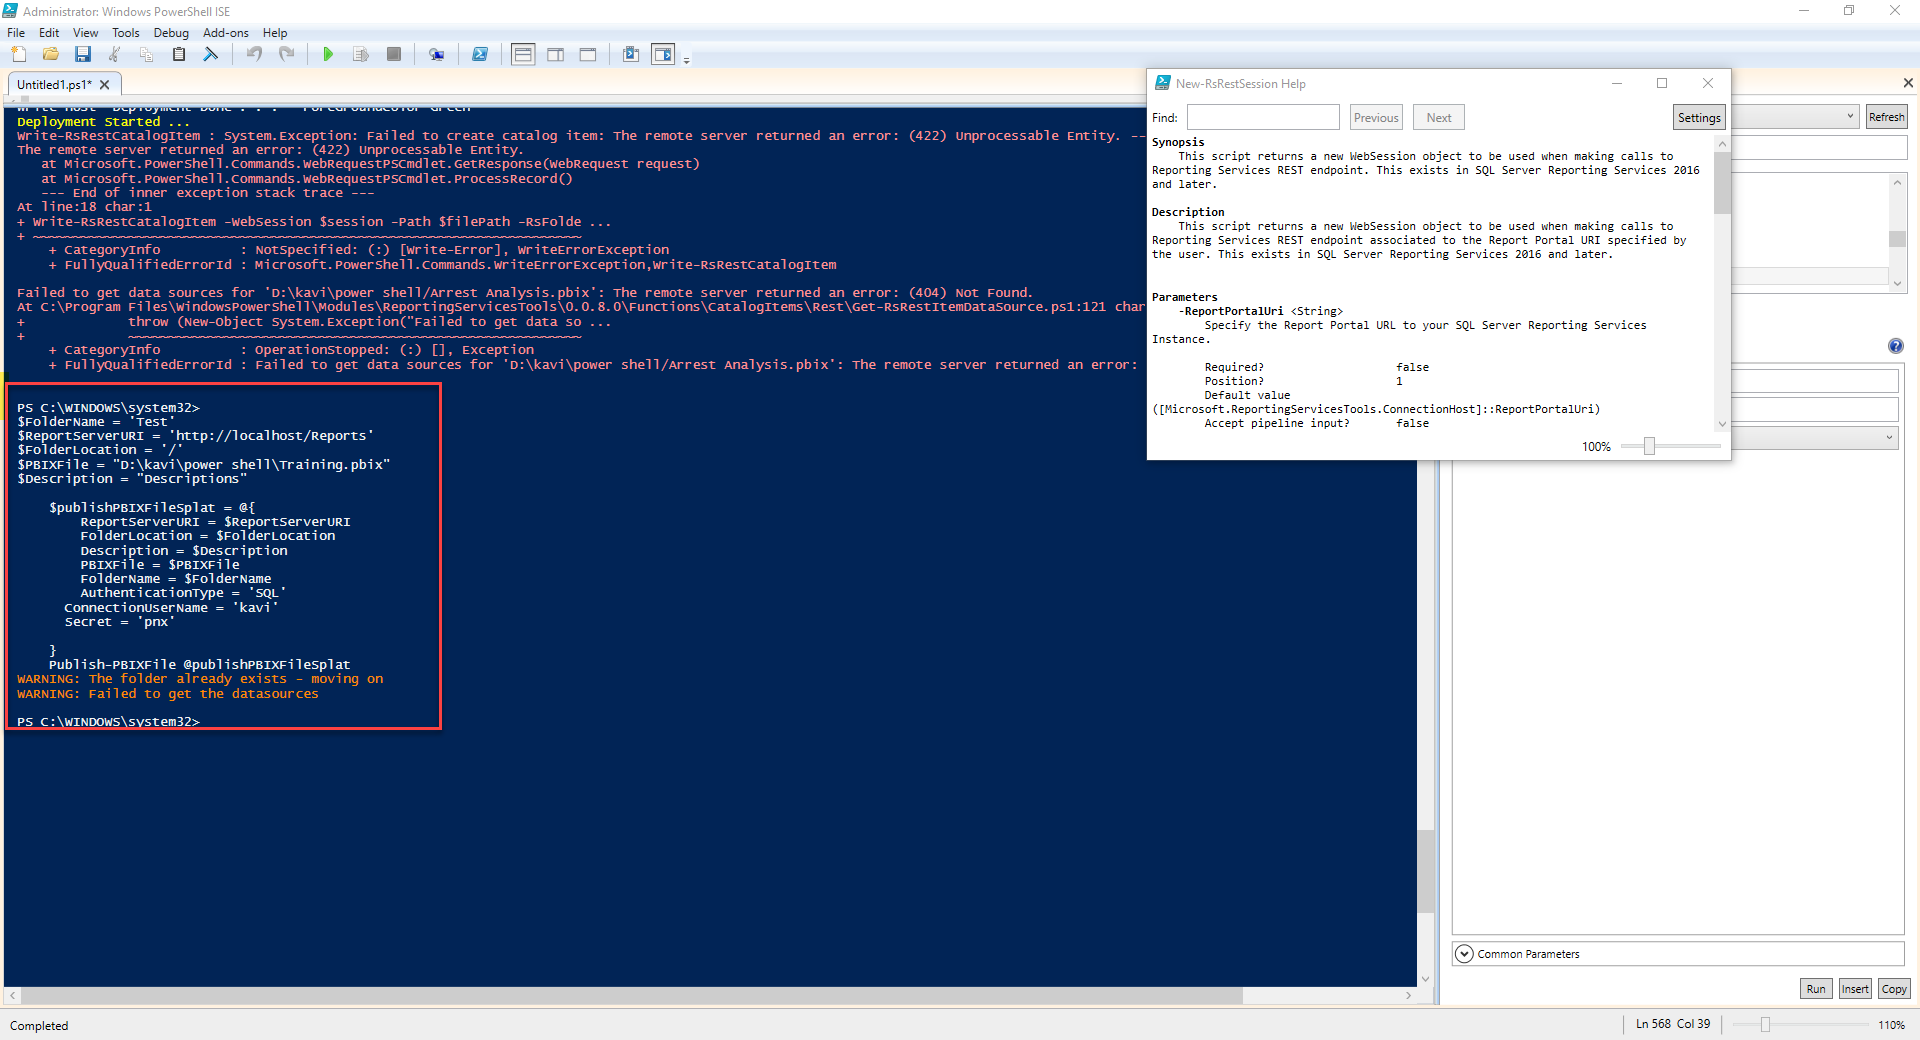Run only the selected code
This screenshot has width=1920, height=1040.
click(361, 55)
